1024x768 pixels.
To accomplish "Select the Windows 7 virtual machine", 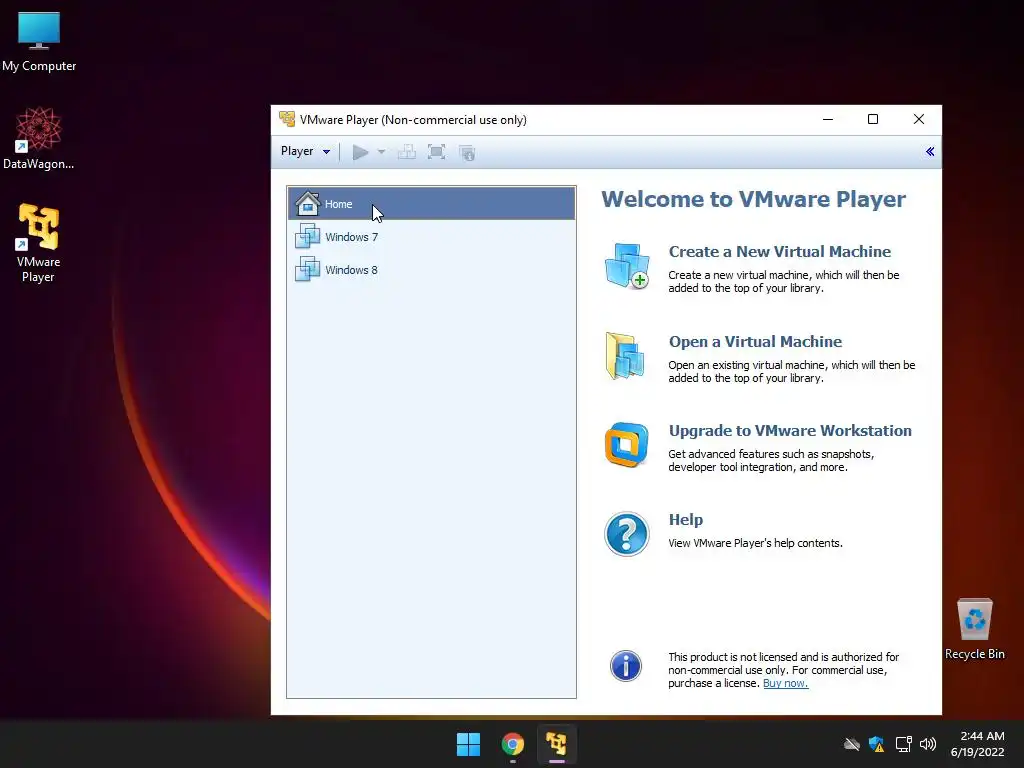I will click(432, 236).
